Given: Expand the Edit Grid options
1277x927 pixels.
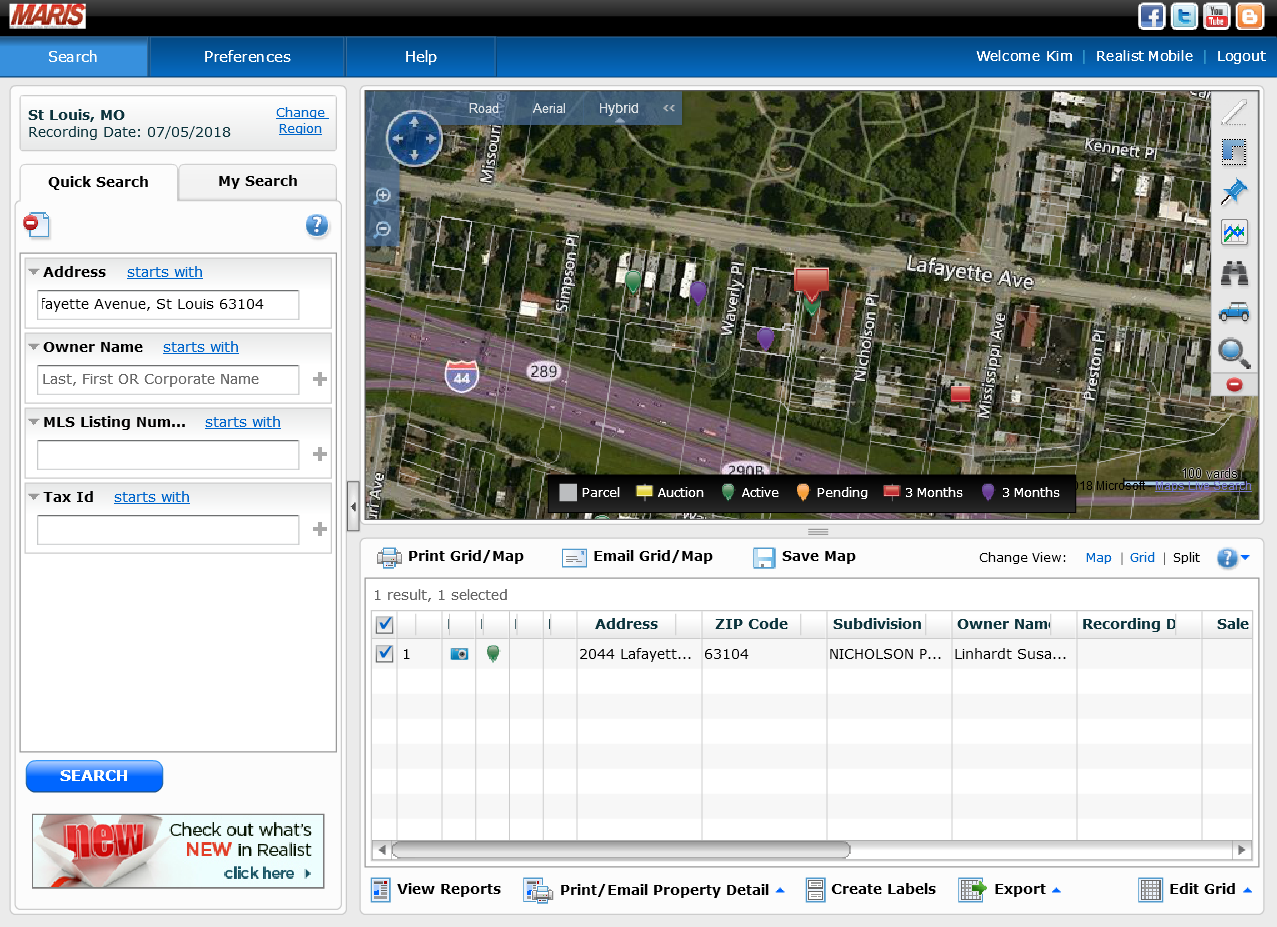Looking at the screenshot, I should tap(1247, 890).
